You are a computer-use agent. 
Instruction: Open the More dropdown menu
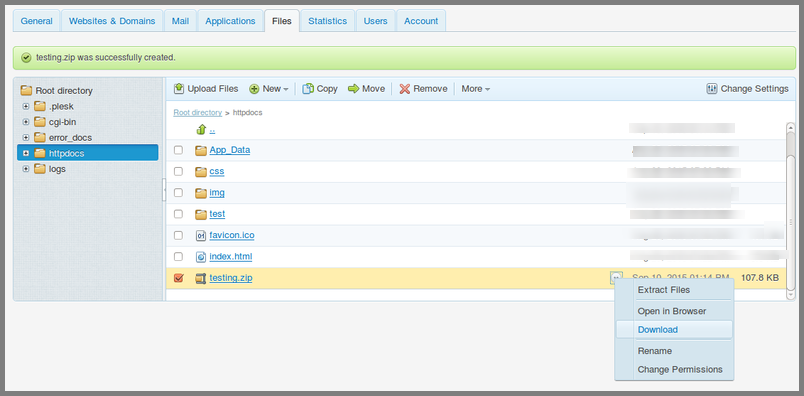pyautogui.click(x=475, y=89)
